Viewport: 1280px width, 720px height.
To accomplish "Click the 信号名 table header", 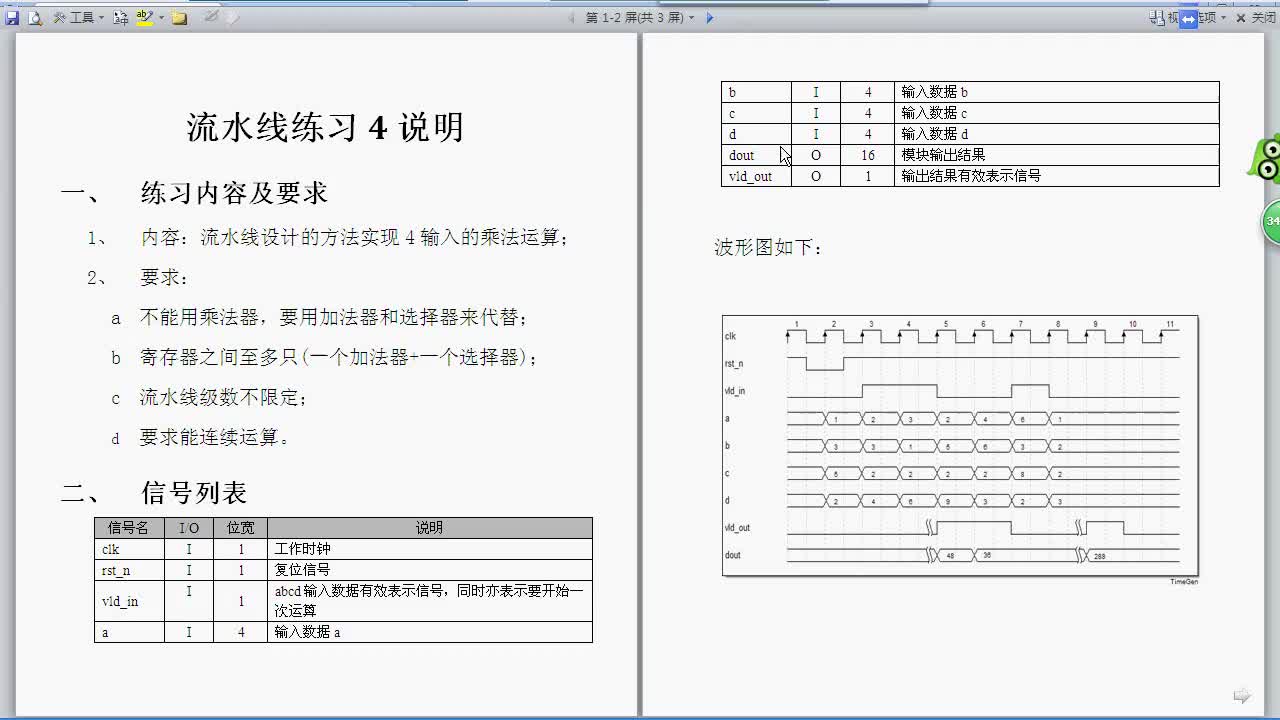I will pos(130,528).
